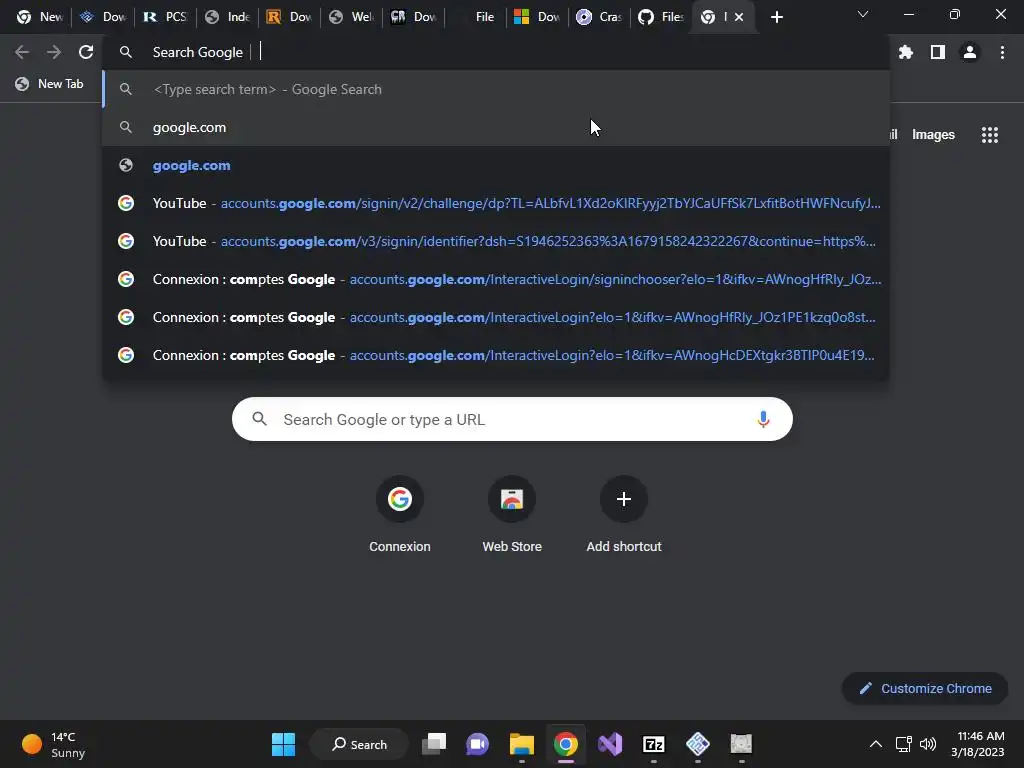Open the volume speaker tray icon
Viewport: 1024px width, 768px height.
coord(927,744)
